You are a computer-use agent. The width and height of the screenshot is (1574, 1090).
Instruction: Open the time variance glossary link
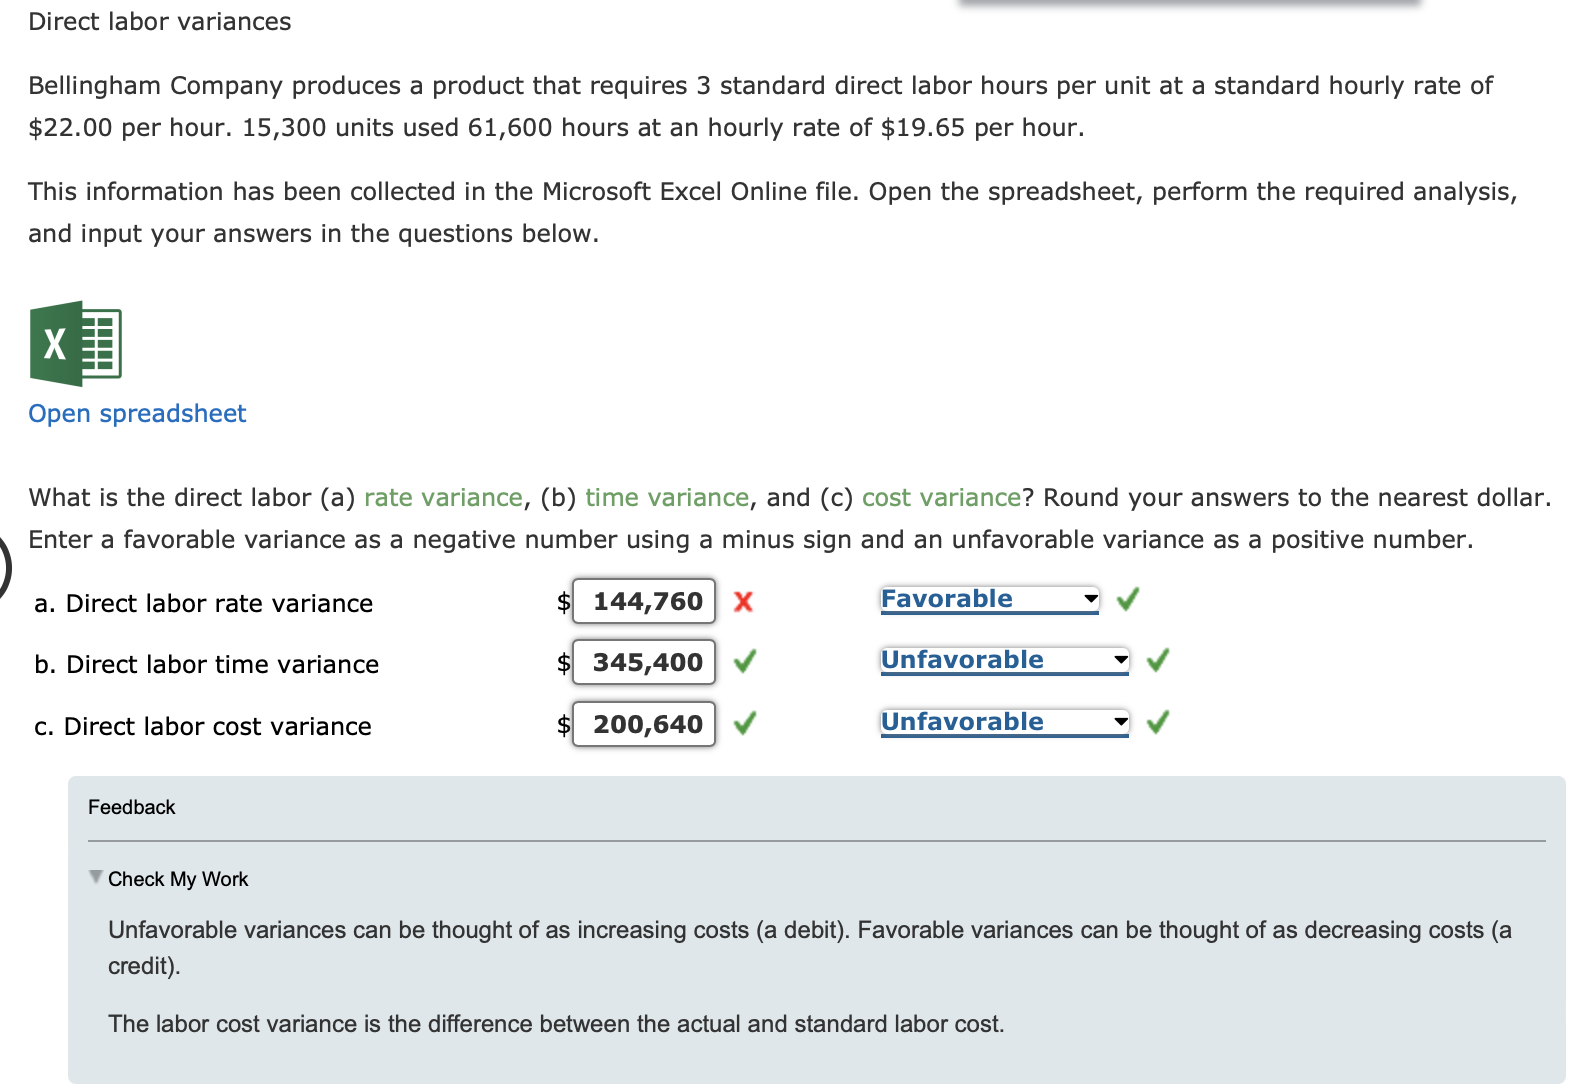pyautogui.click(x=667, y=497)
